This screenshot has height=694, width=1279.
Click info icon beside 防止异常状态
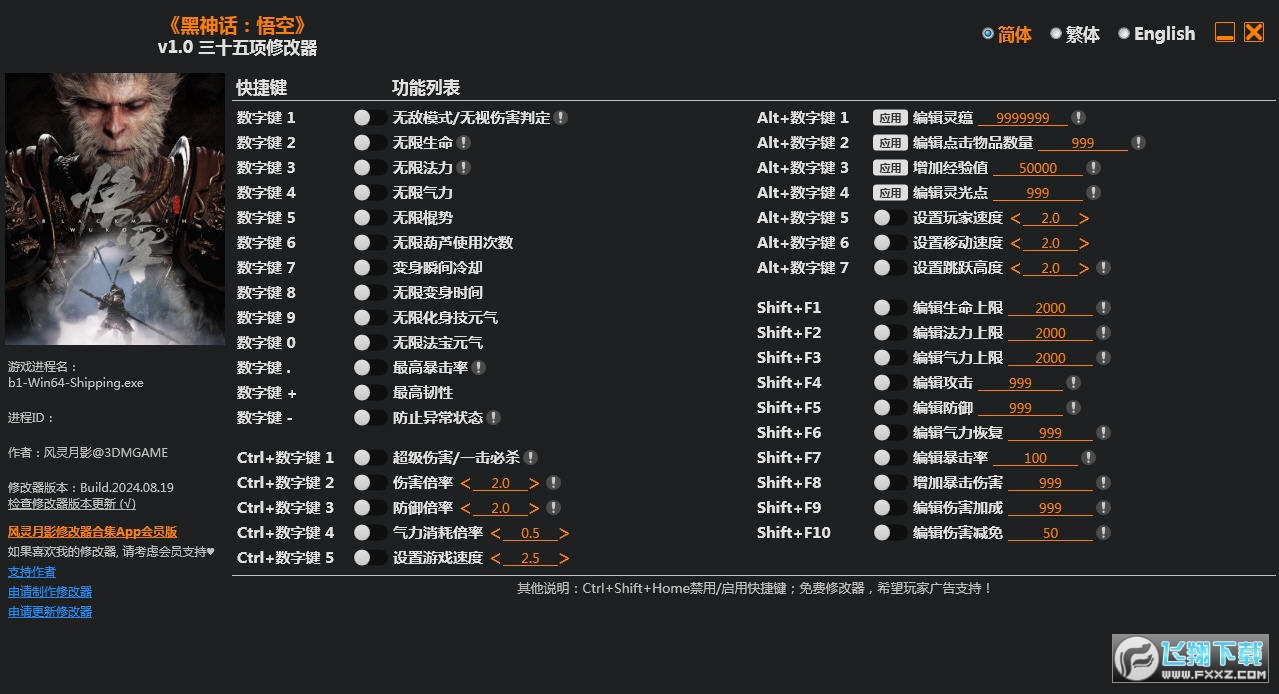pos(493,418)
